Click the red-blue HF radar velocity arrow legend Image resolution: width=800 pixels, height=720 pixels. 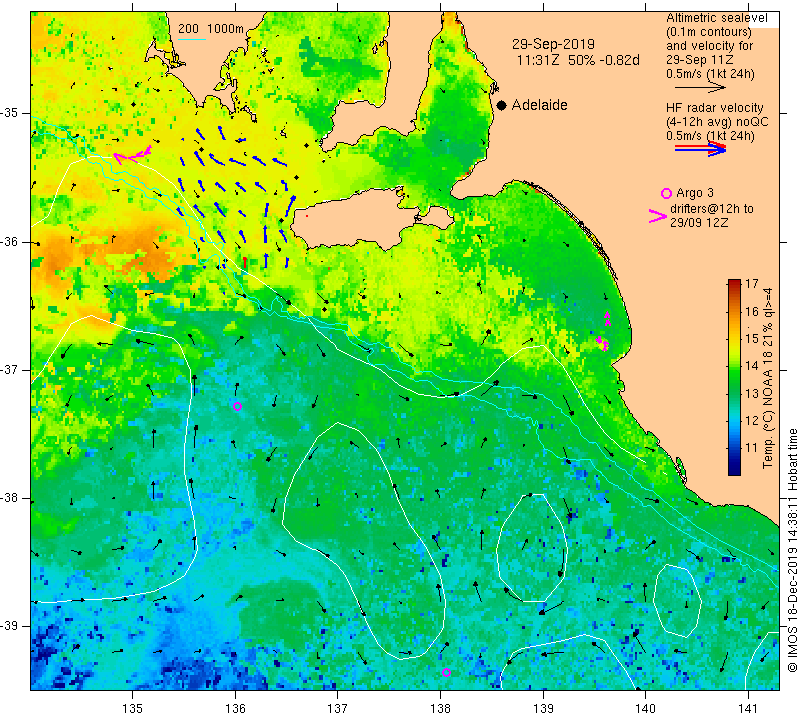(x=700, y=149)
